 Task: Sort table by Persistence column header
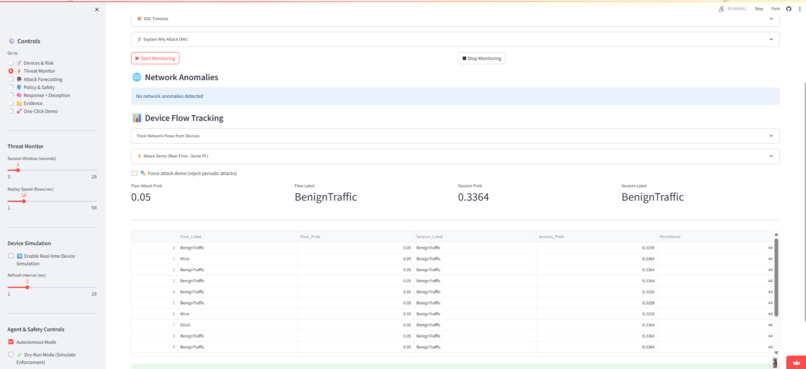pos(716,236)
